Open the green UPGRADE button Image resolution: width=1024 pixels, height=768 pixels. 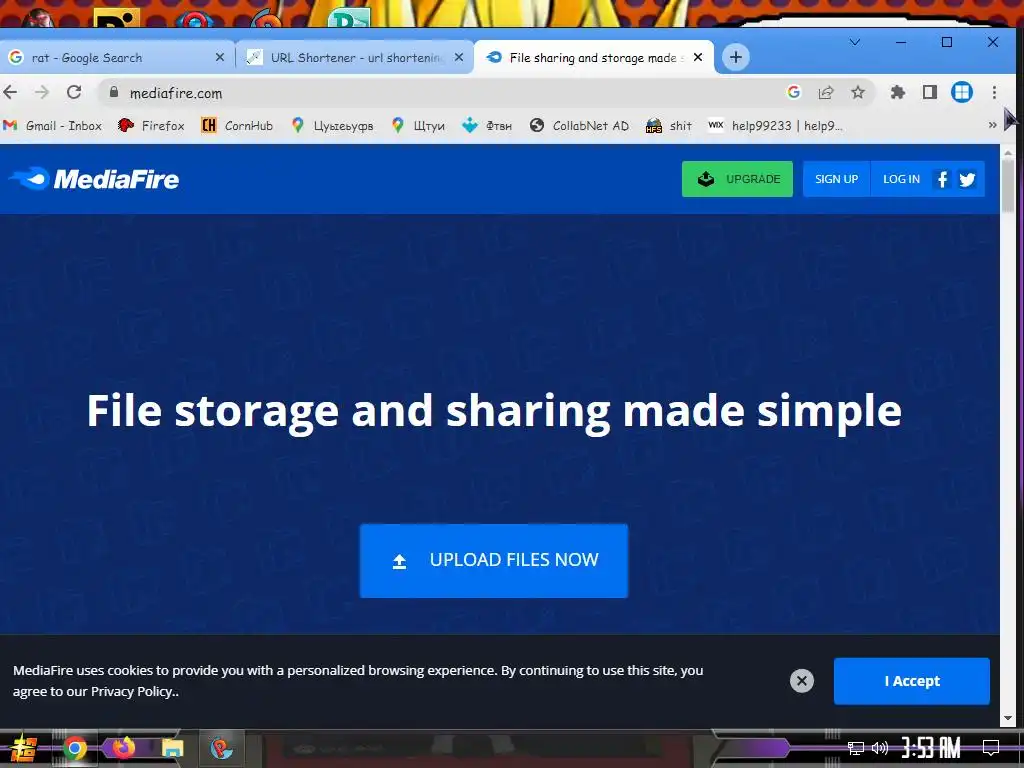[x=737, y=179]
